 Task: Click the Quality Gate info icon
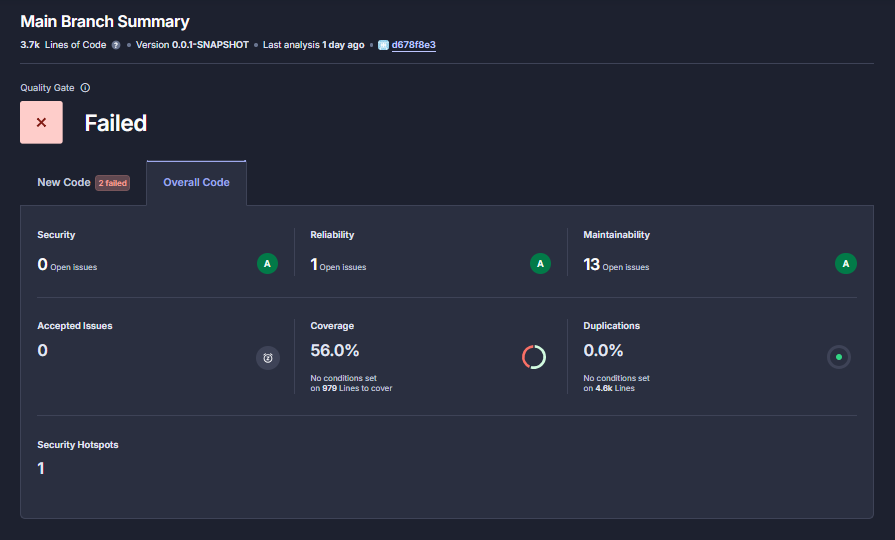85,88
